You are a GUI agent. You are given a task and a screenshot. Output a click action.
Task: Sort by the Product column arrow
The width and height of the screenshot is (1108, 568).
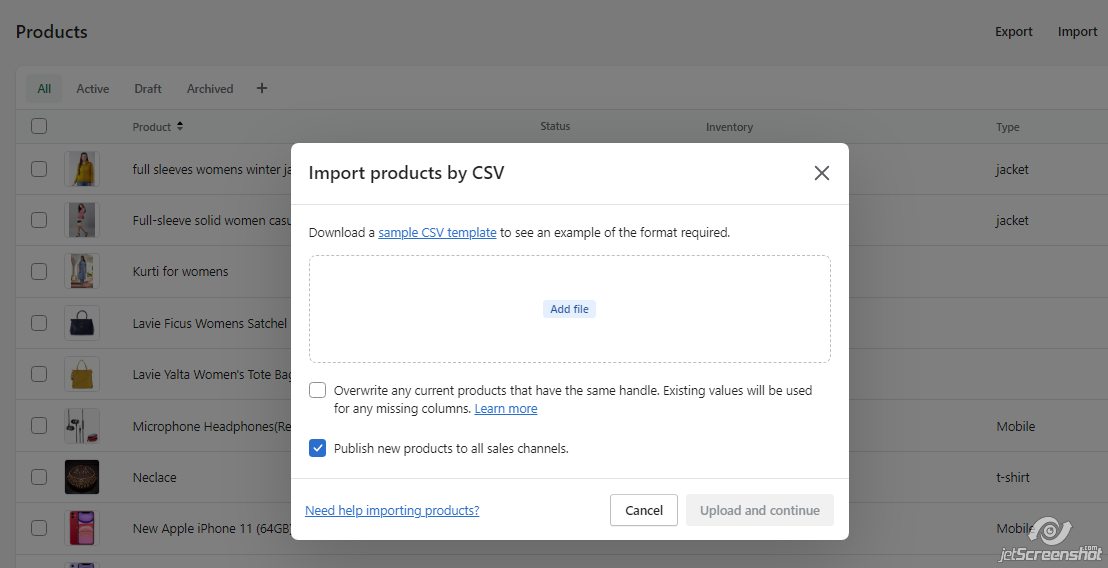[x=180, y=126]
